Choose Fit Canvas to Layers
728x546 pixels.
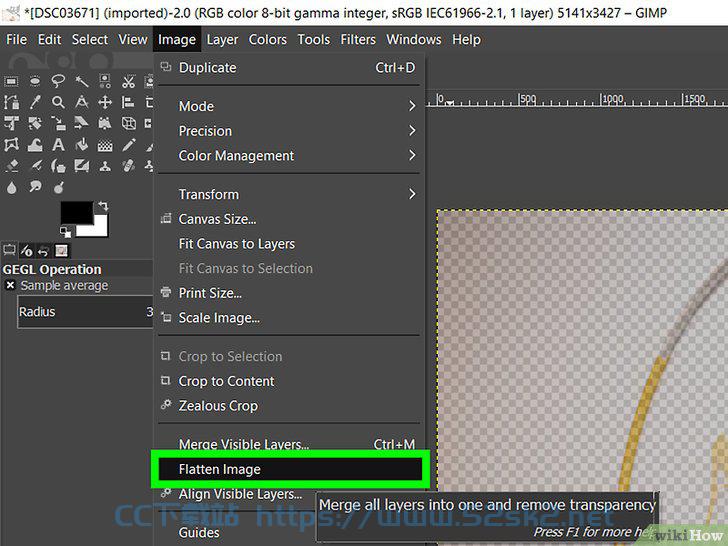click(x=289, y=244)
